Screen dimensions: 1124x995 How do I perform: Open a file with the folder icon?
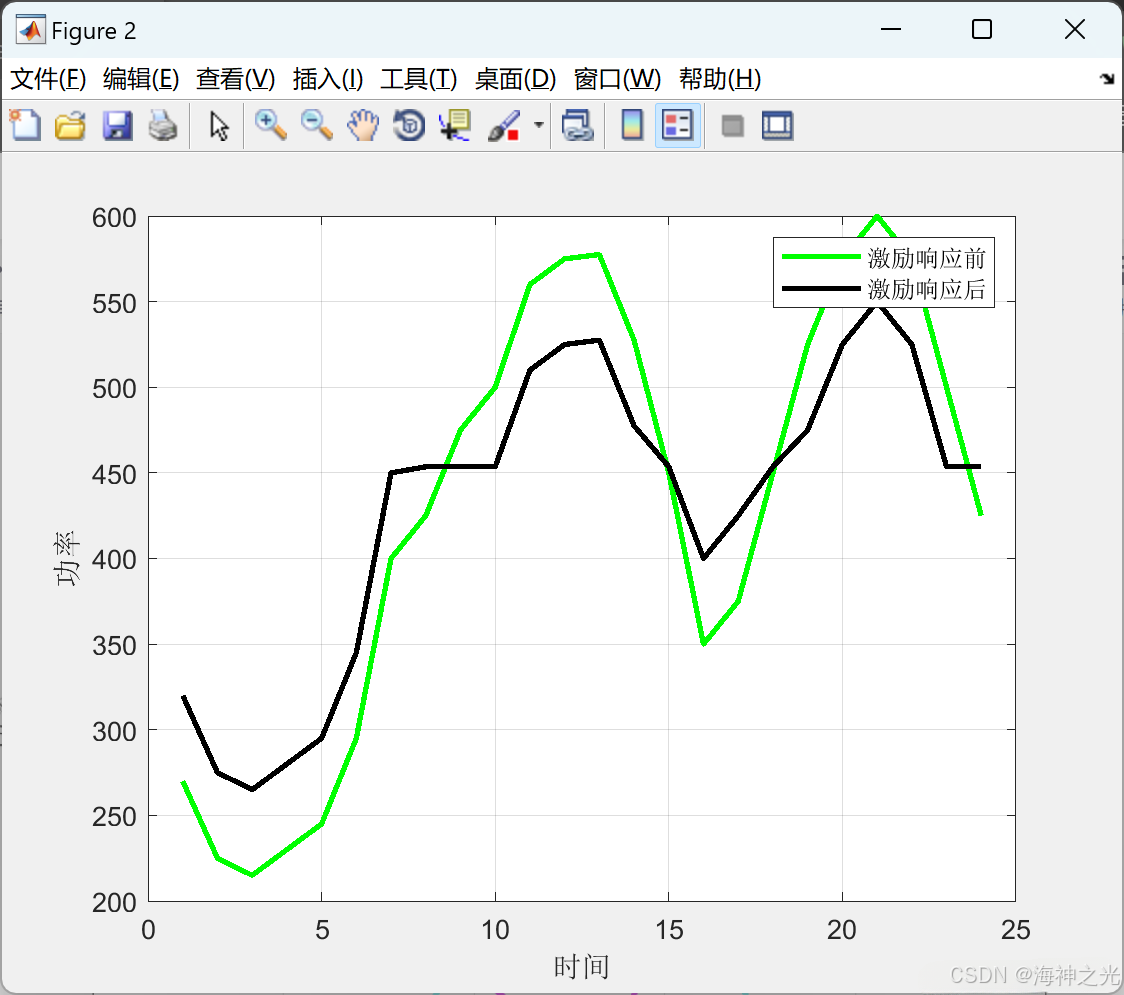point(70,125)
